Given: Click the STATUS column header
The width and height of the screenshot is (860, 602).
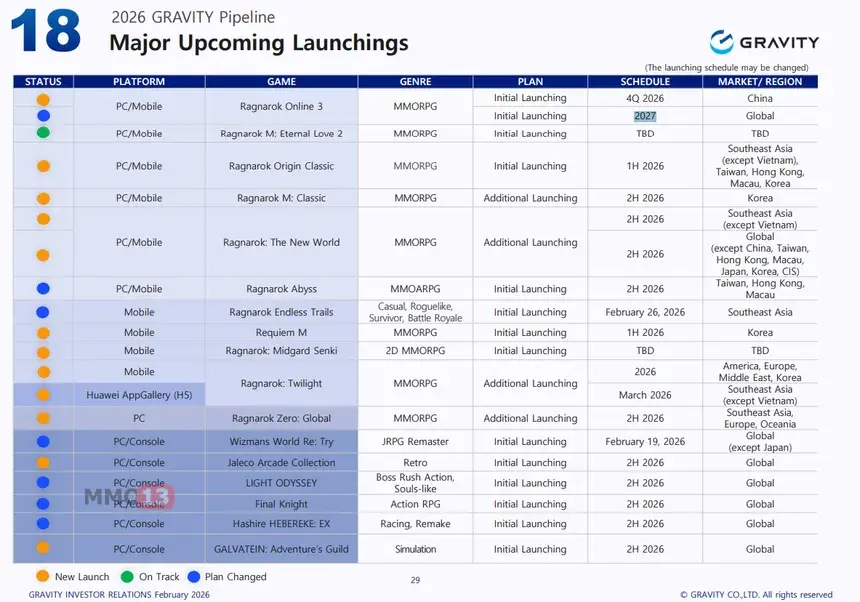Looking at the screenshot, I should tap(43, 82).
